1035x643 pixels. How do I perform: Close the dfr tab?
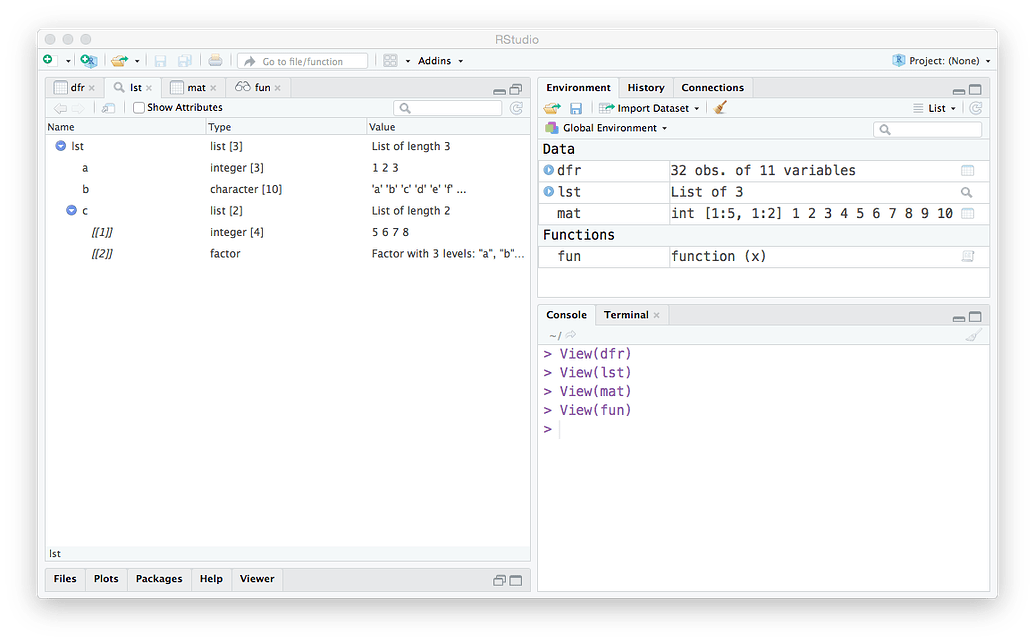pos(92,88)
